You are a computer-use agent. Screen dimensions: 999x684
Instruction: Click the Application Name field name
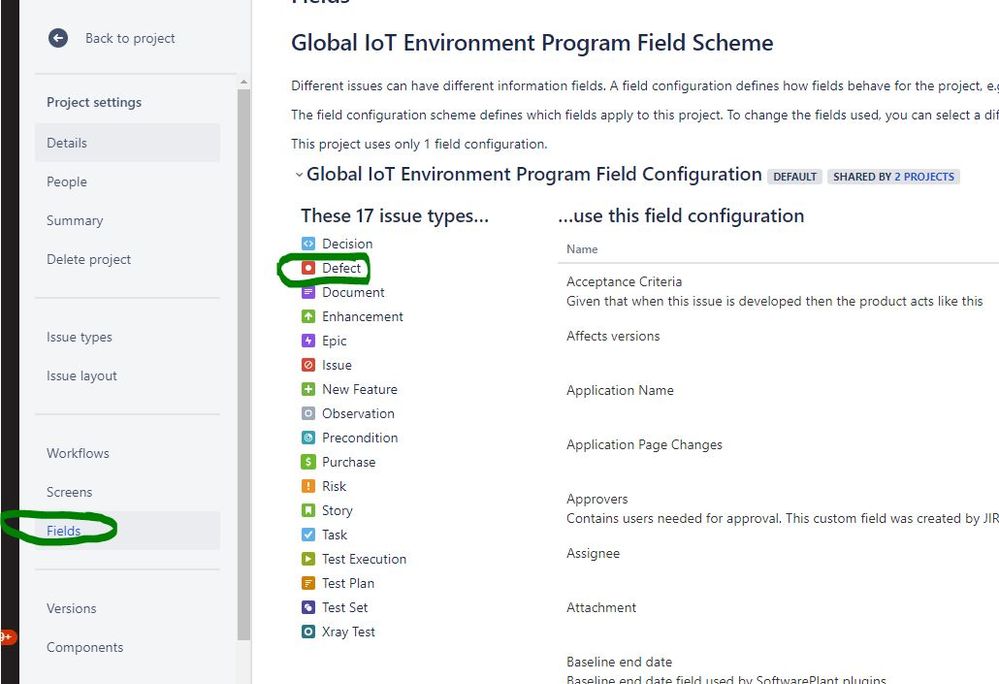pos(620,390)
